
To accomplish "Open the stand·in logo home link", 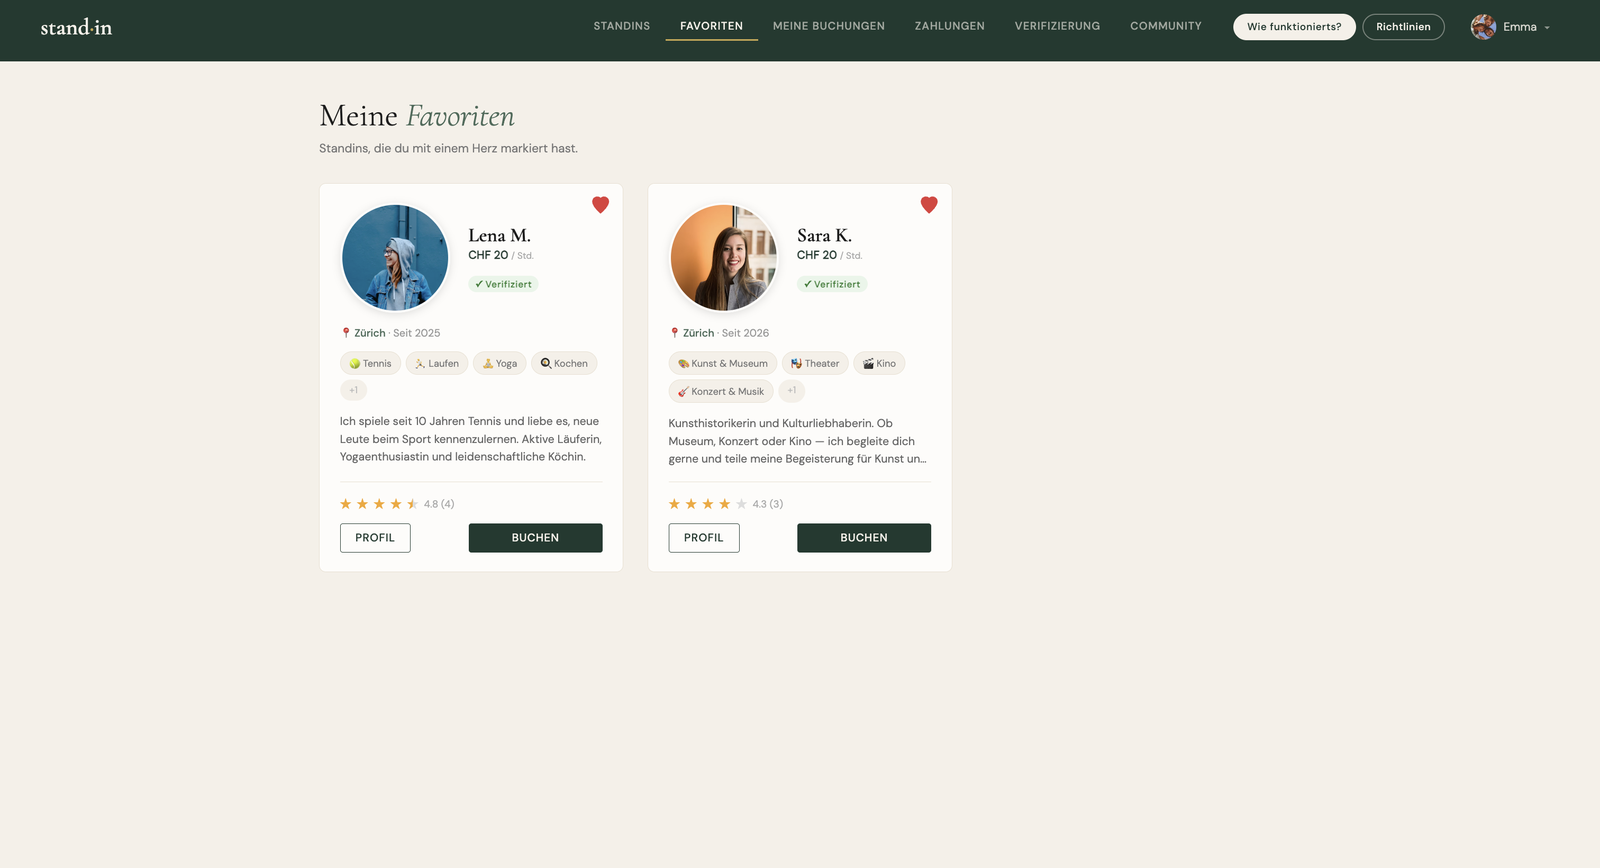I will point(76,27).
